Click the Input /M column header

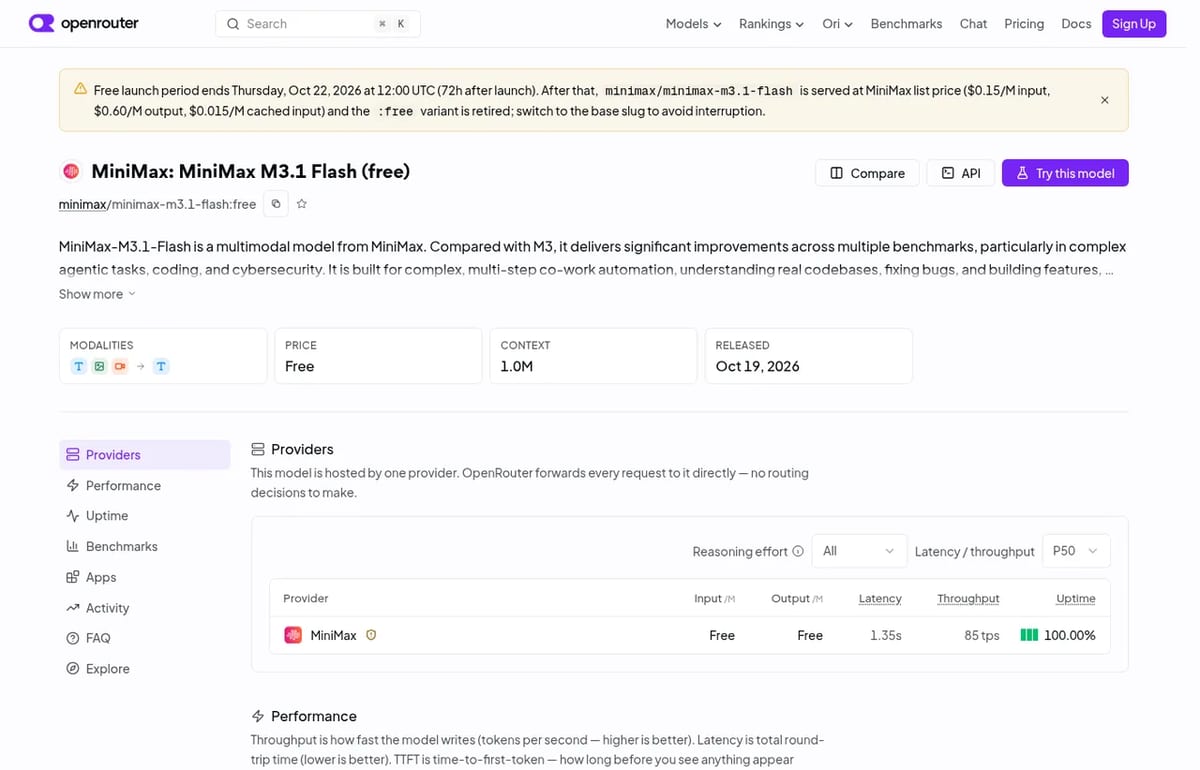click(x=715, y=599)
